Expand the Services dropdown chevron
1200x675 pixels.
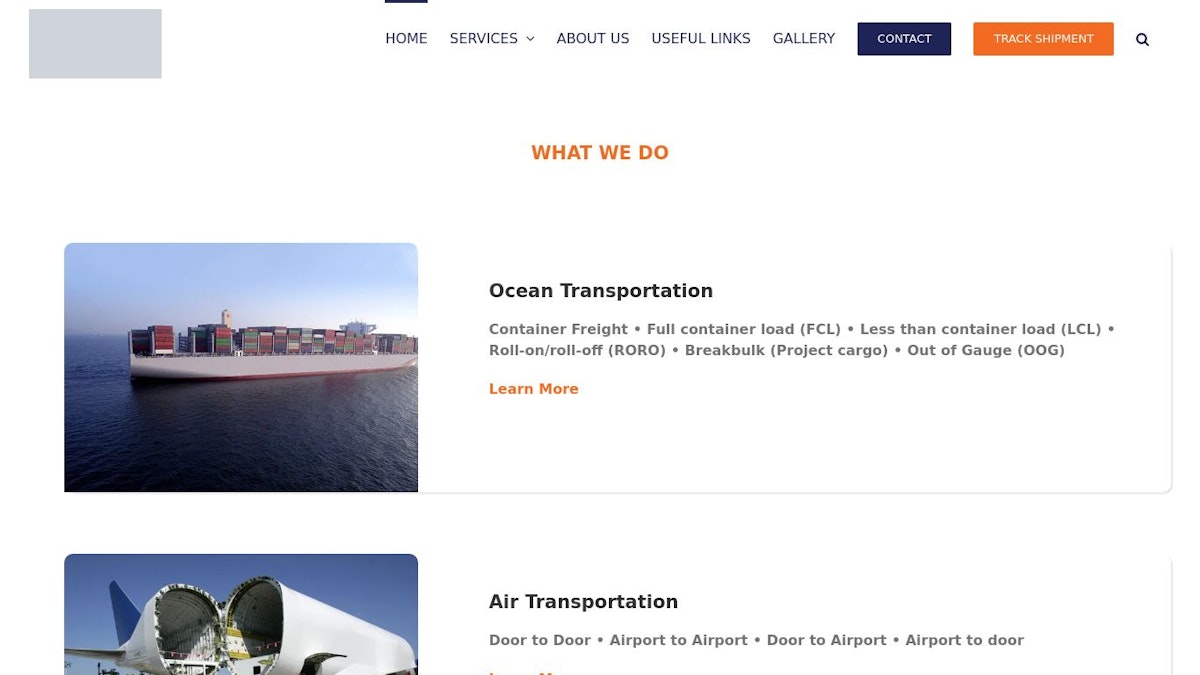click(x=530, y=39)
